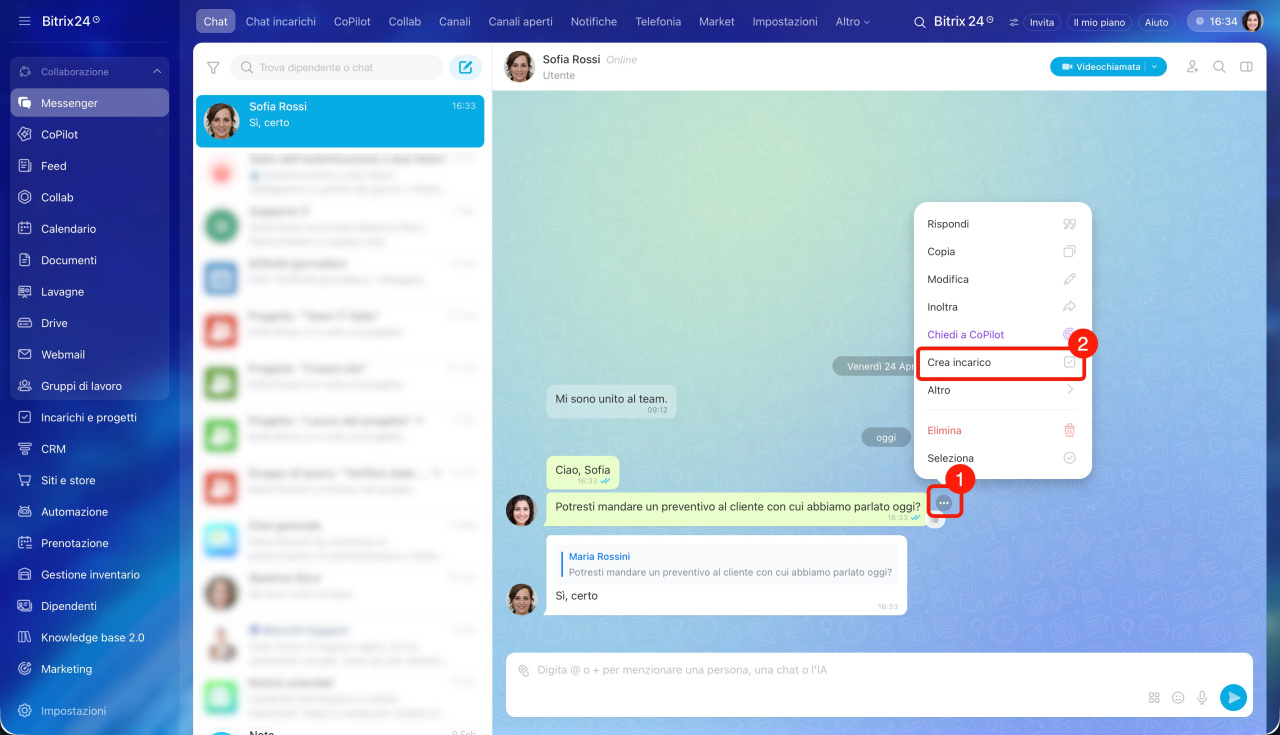This screenshot has width=1280, height=735.
Task: Open Prenotazione from the sidebar
Action: [x=90, y=543]
